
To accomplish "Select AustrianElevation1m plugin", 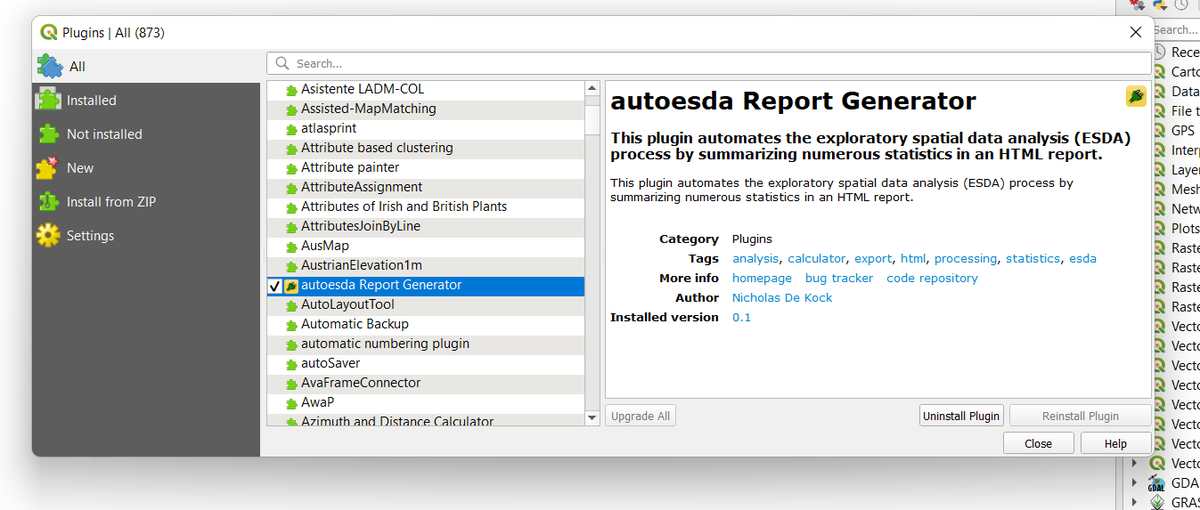I will (x=426, y=266).
